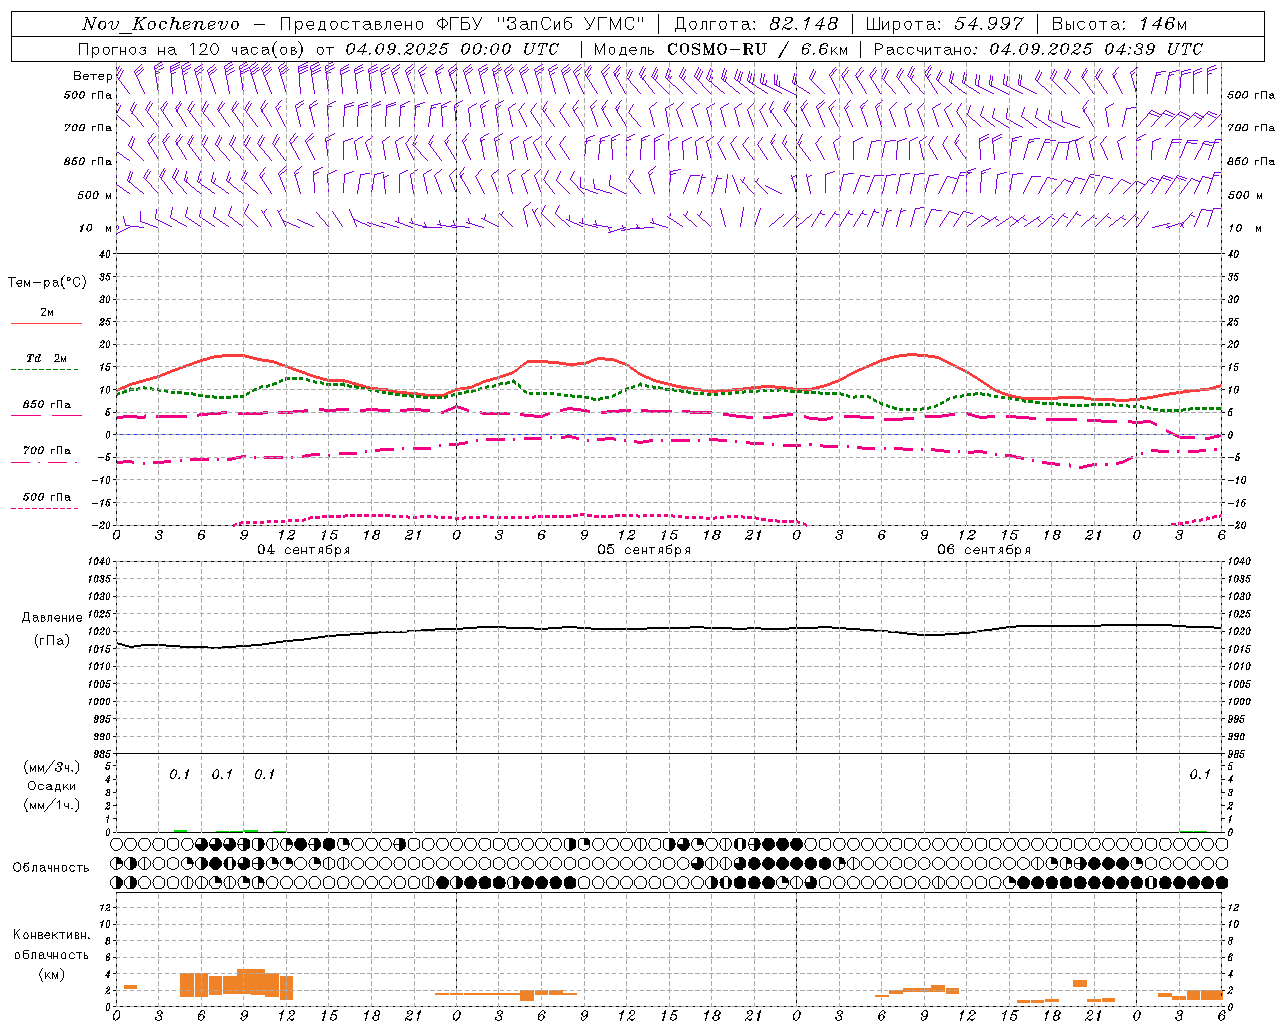
Task: Click the "(мм/3ч.)" precipitation unit label
Action: tap(52, 767)
